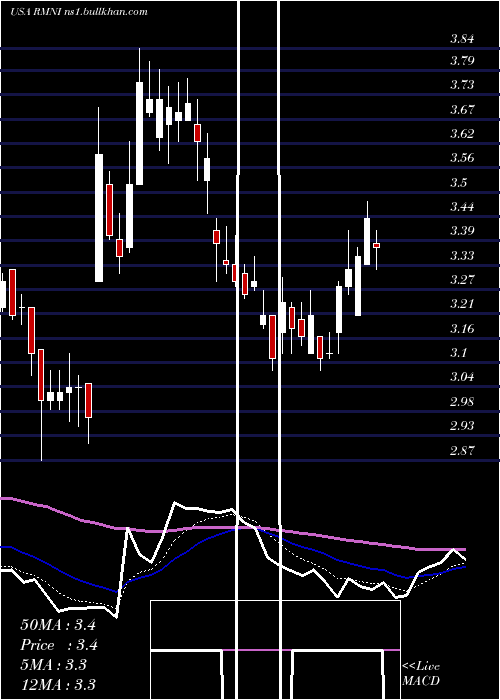Click the Price : 3.4 readout

(x=59, y=645)
